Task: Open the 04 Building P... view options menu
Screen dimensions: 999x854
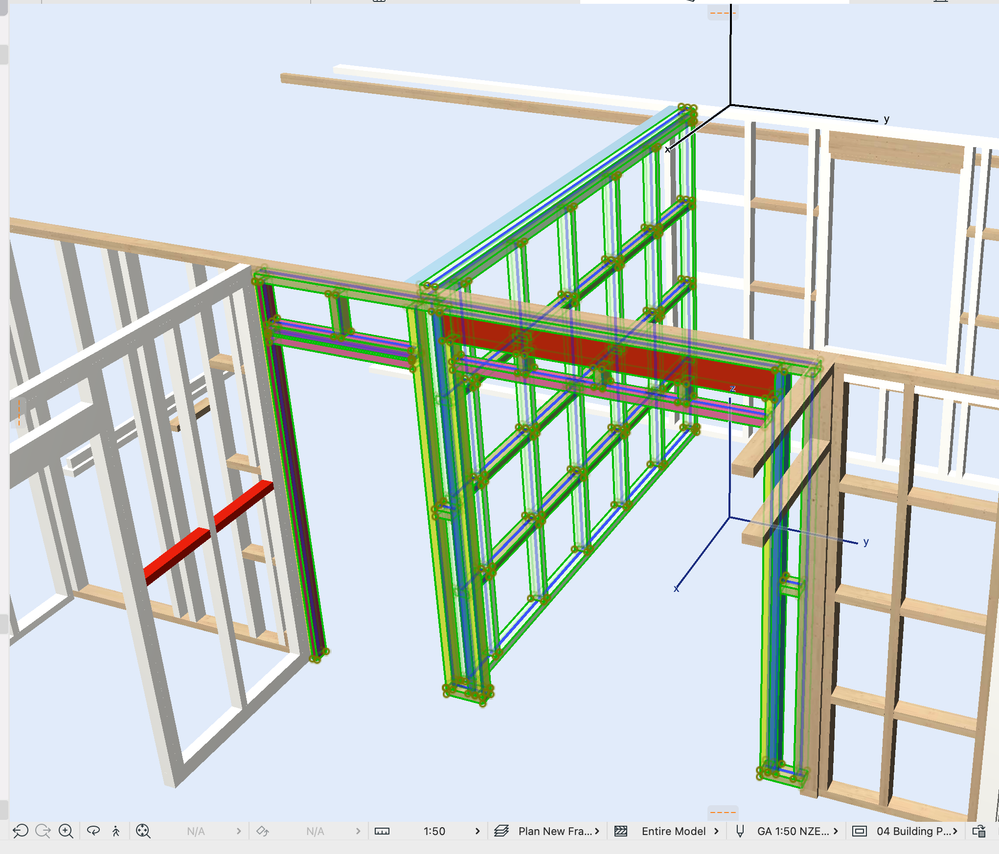Action: tap(955, 831)
